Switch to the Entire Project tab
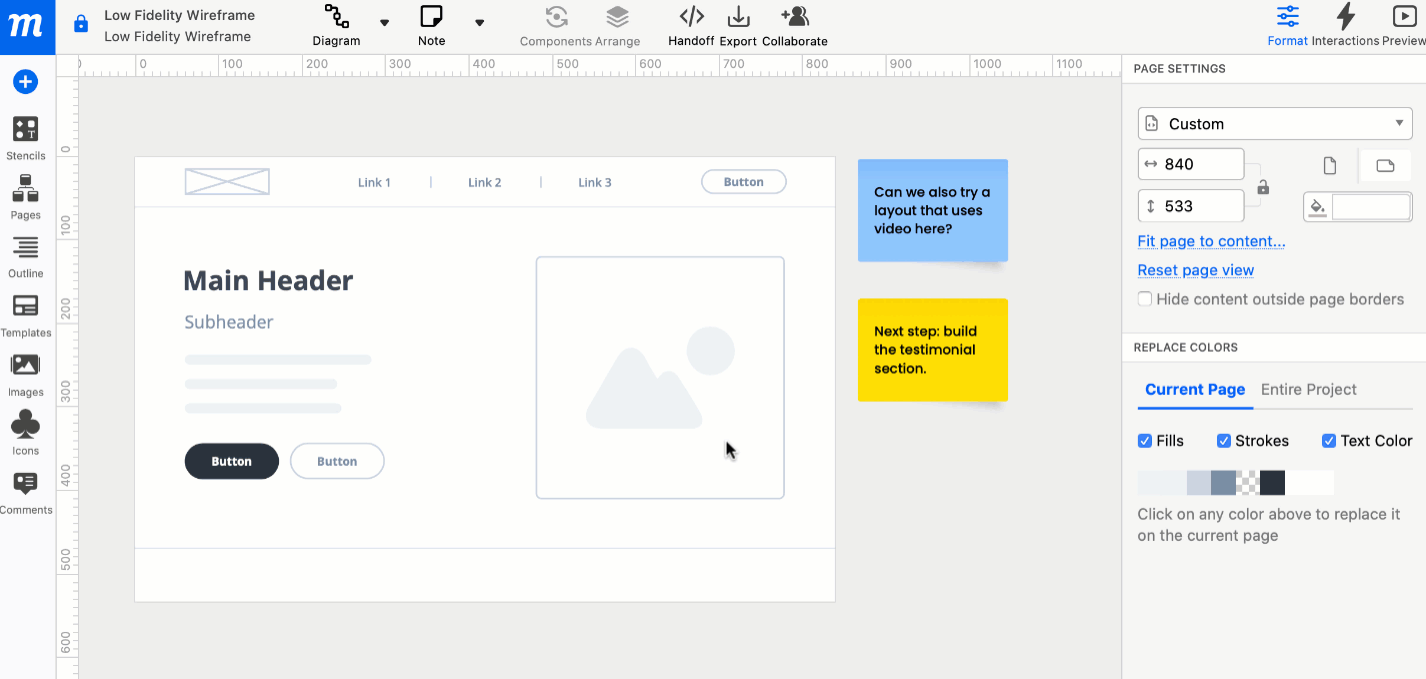This screenshot has width=1426, height=679. click(x=1308, y=390)
